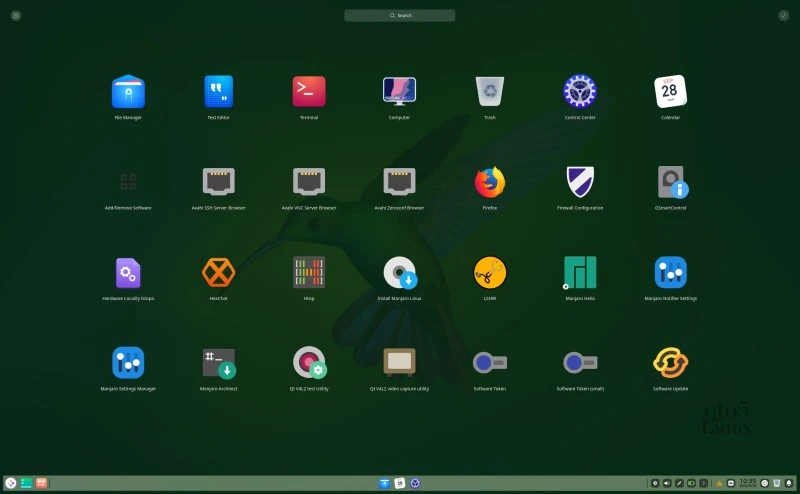
Task: Launch Qt V4L2 test Utility
Action: click(310, 363)
